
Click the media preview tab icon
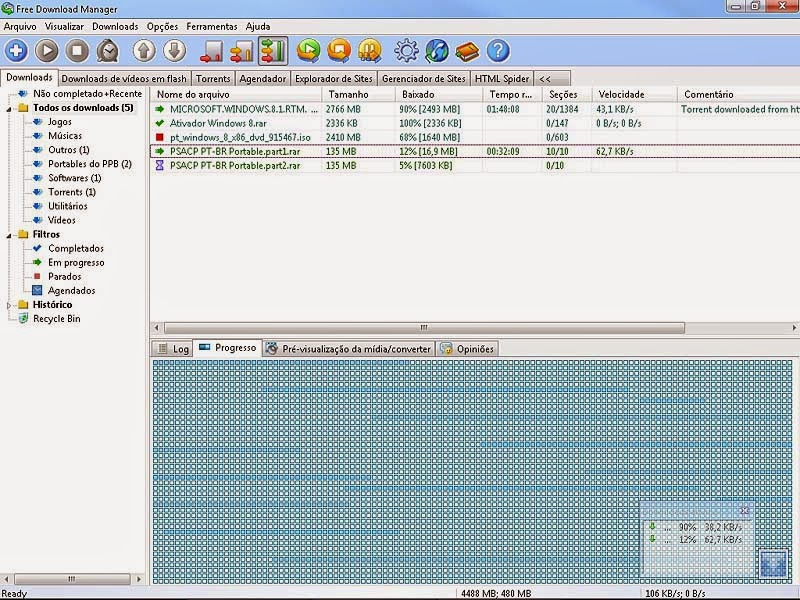272,348
